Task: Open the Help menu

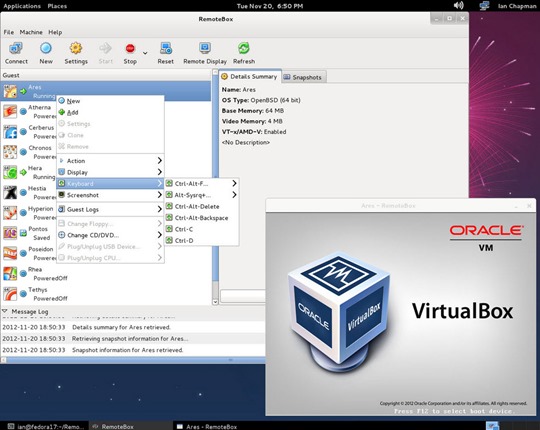Action: 55,32
